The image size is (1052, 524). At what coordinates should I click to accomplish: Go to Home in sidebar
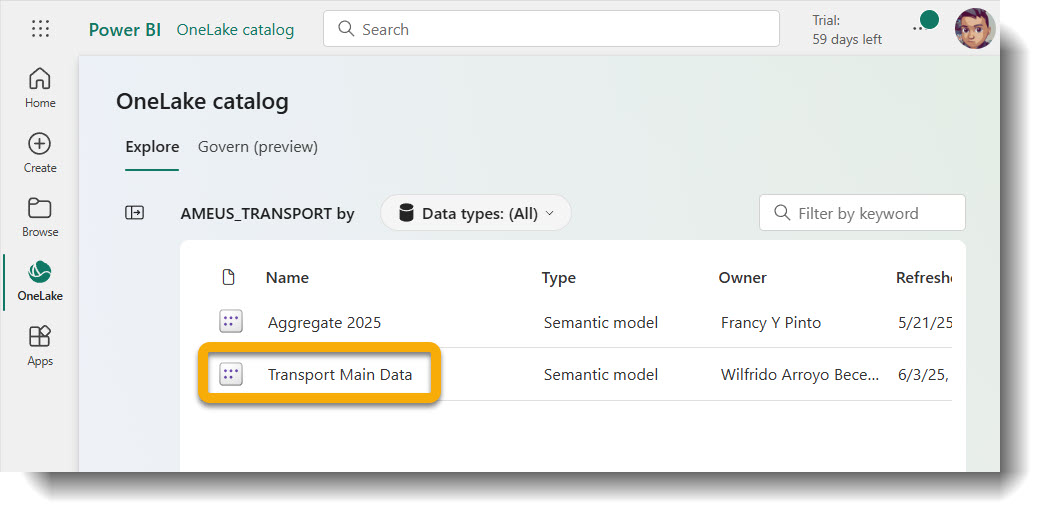(x=40, y=87)
